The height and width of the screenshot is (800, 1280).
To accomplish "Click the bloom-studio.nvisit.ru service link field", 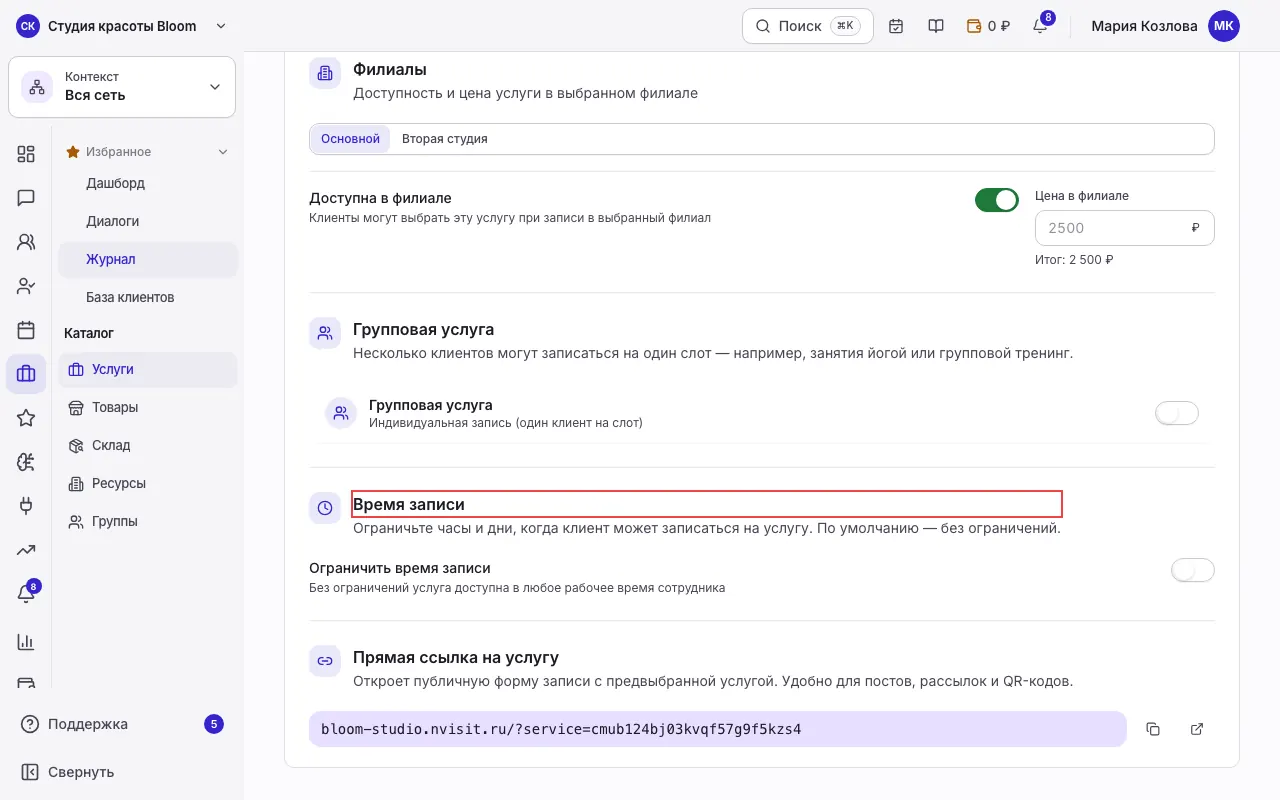I will pyautogui.click(x=718, y=729).
